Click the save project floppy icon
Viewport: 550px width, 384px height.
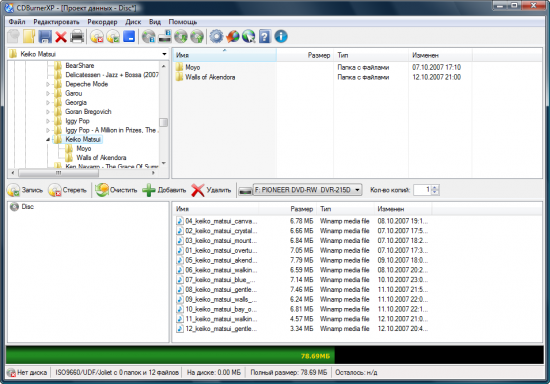coord(45,36)
